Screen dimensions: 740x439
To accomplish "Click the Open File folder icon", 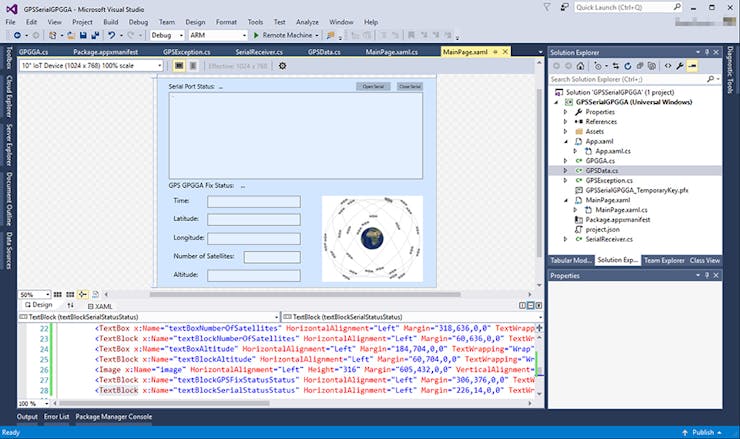I will [x=71, y=35].
